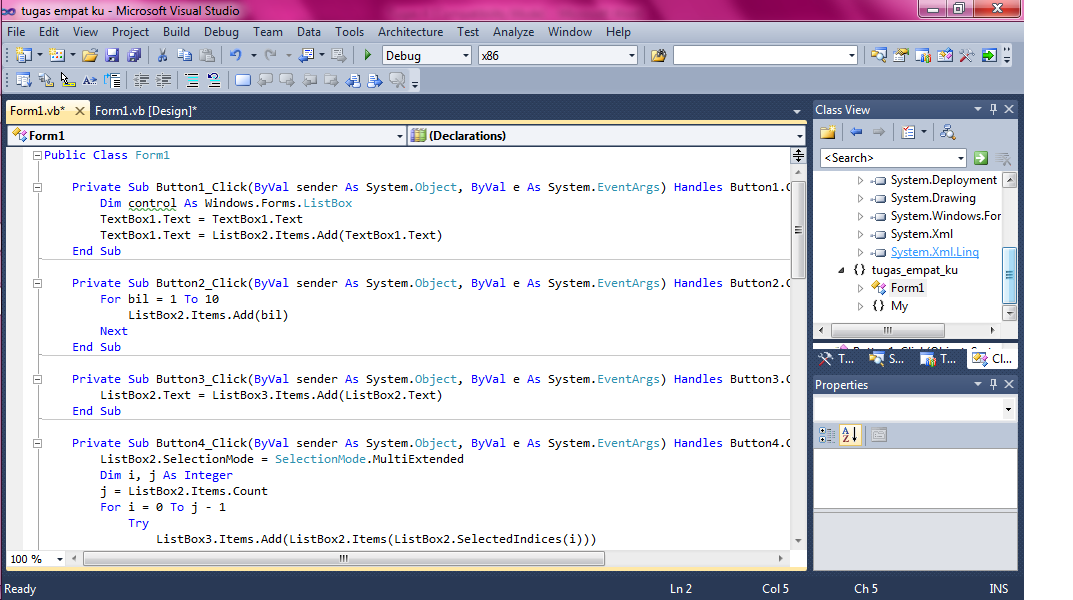Collapse the Button2_Click code block
This screenshot has height=600, width=1073.
tap(38, 283)
